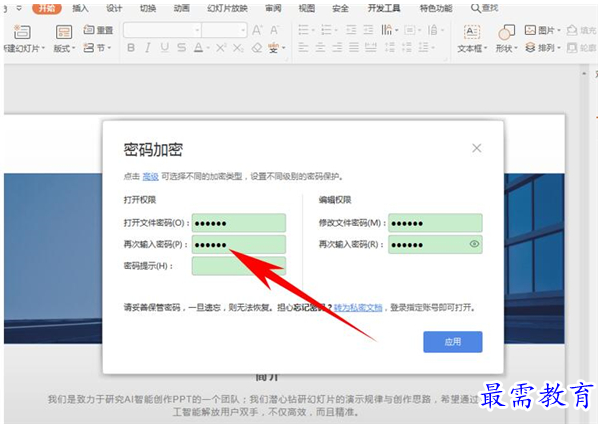Click the vertical scrollbar up arrow
602x427 pixels.
point(584,73)
